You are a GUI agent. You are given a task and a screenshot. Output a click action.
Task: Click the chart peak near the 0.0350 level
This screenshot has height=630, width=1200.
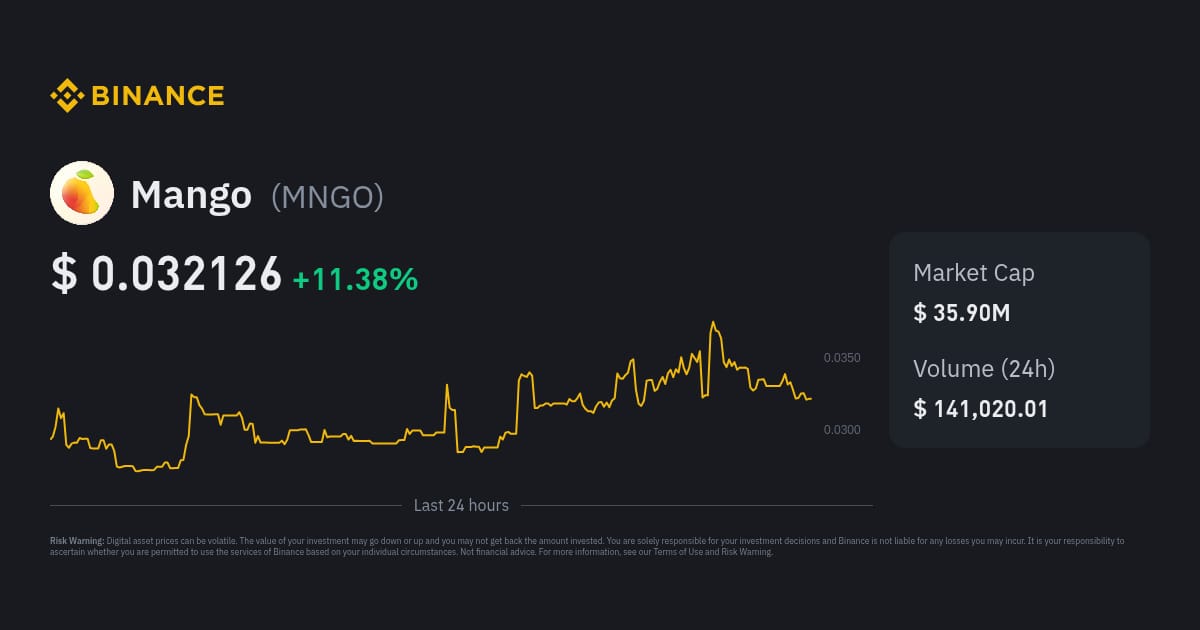[x=713, y=320]
